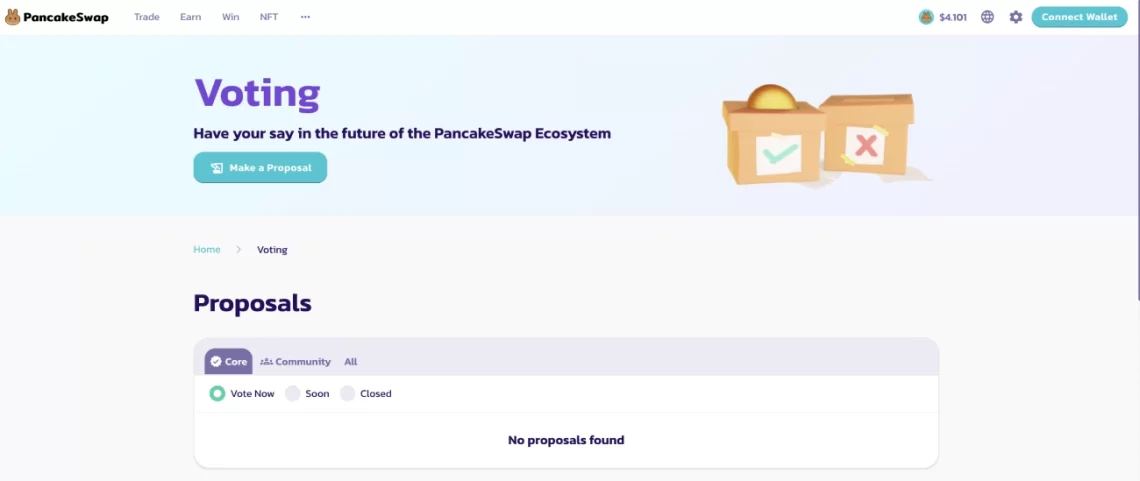This screenshot has width=1140, height=481.
Task: Click the PancakeSwap bunny logo
Action: (x=12, y=17)
